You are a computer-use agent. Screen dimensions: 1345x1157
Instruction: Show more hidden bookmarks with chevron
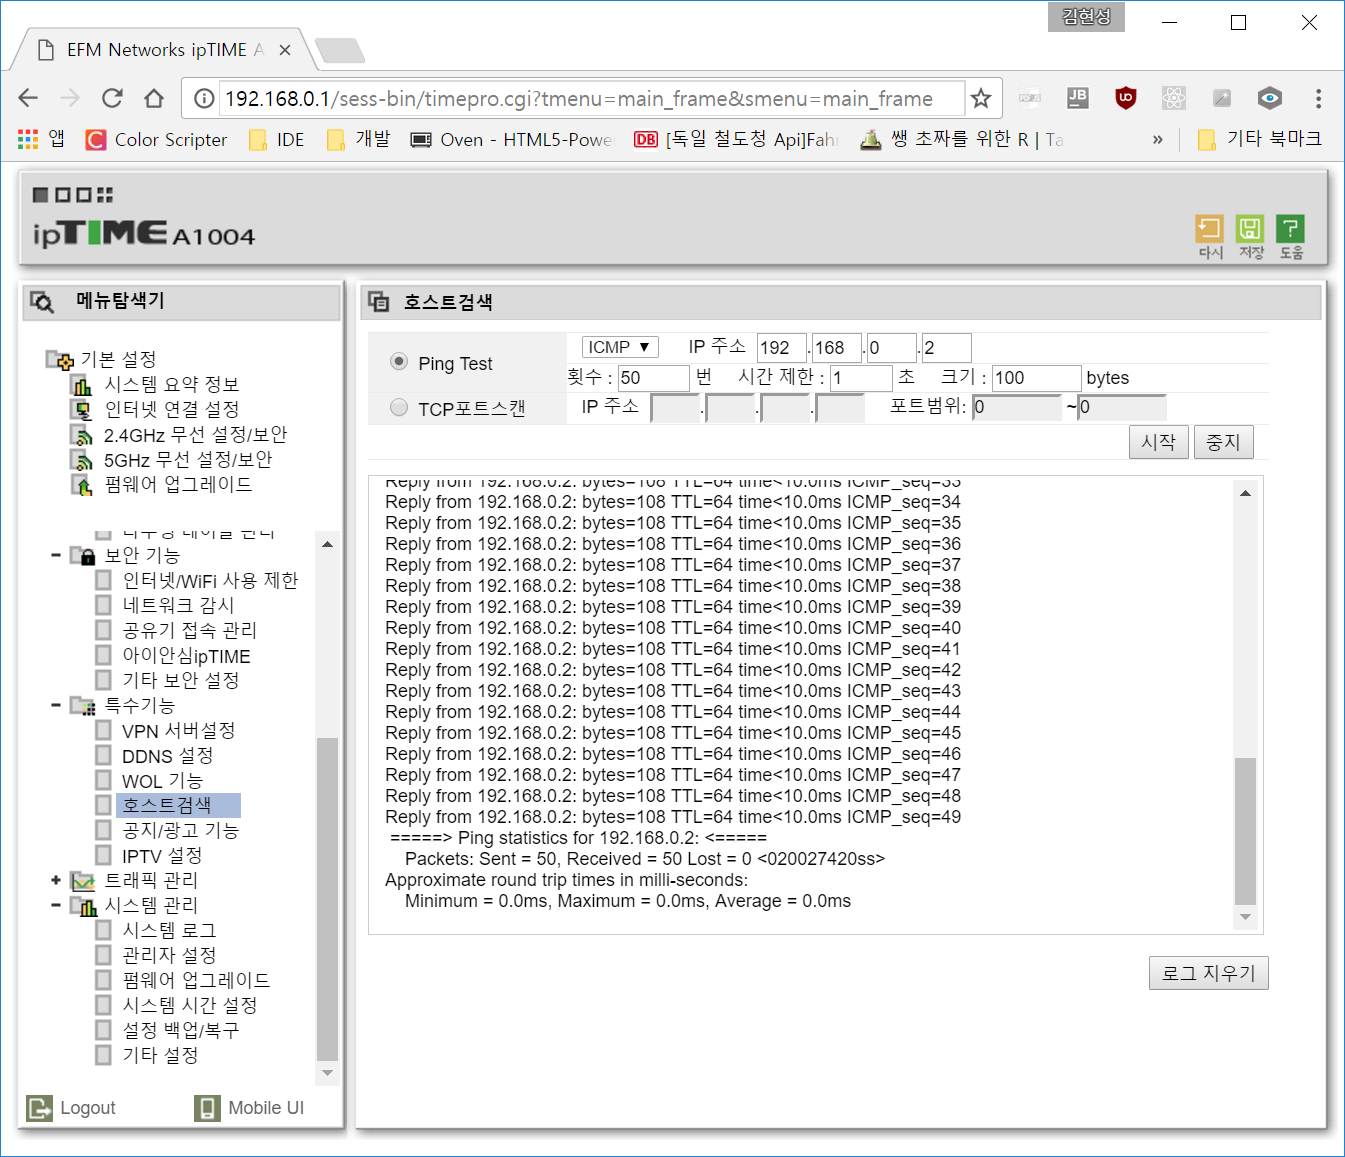(1157, 140)
